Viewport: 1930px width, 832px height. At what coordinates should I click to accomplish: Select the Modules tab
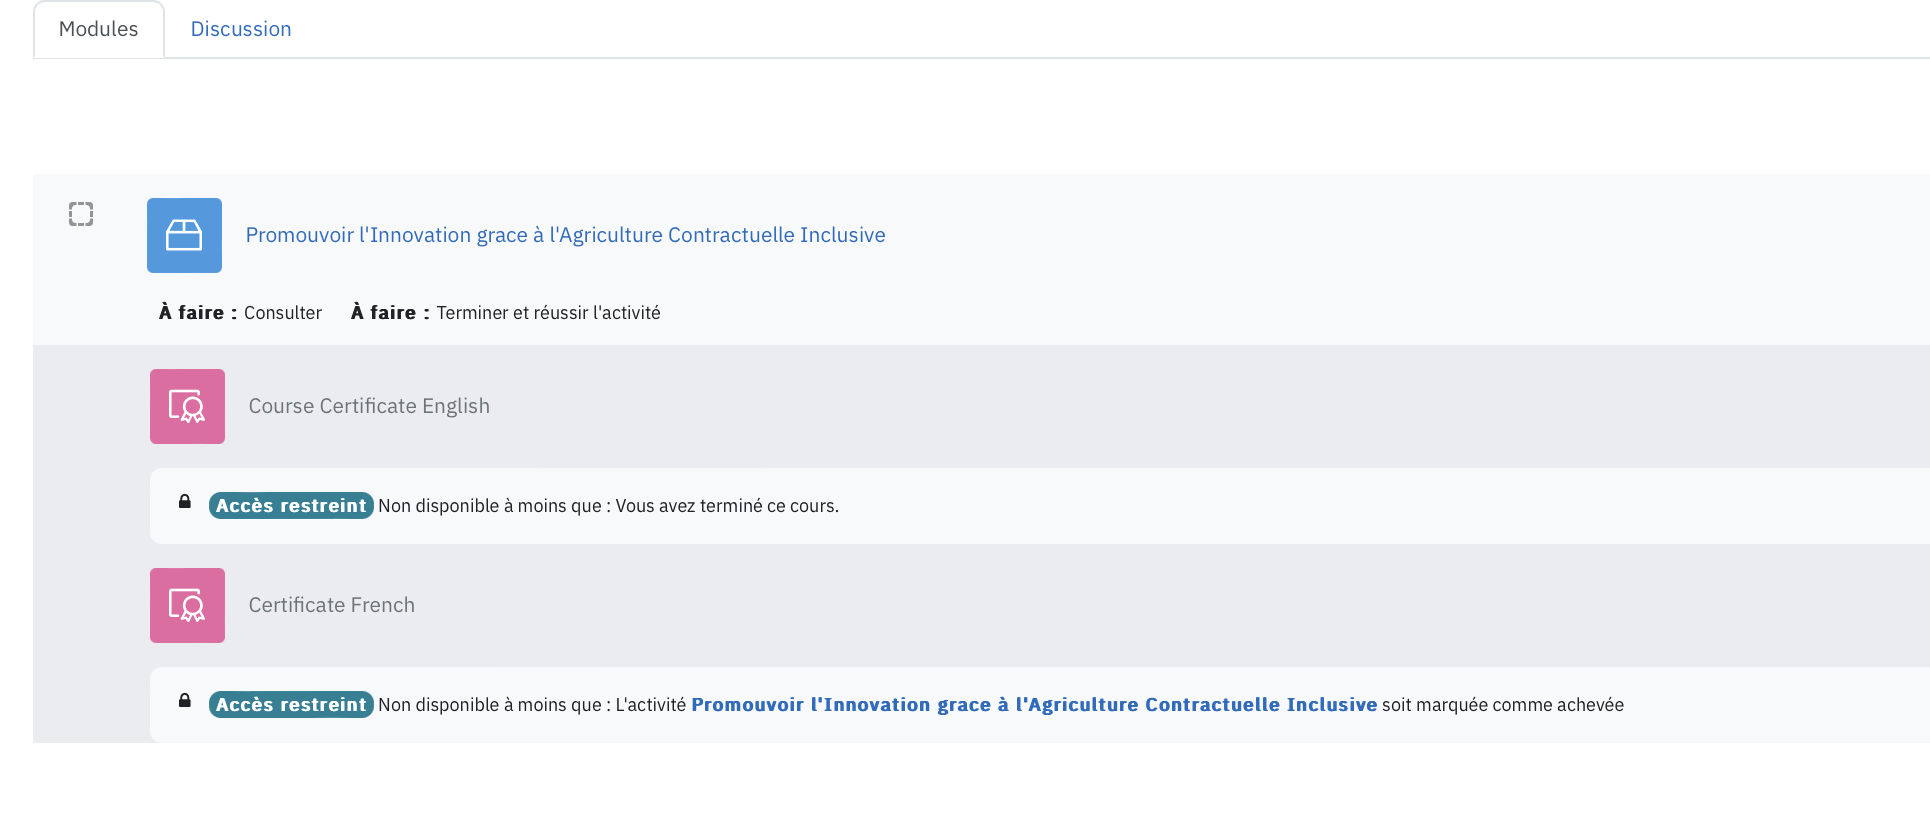tap(98, 29)
